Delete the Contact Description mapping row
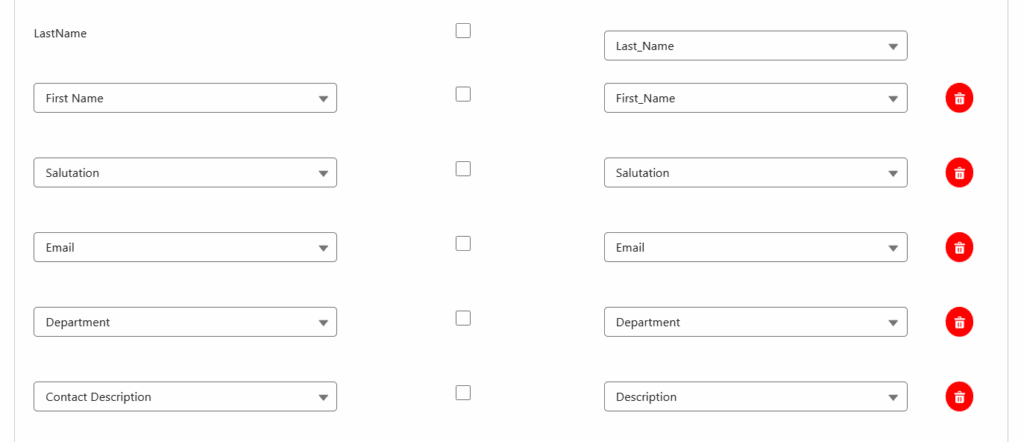The image size is (1024, 442). click(x=959, y=397)
